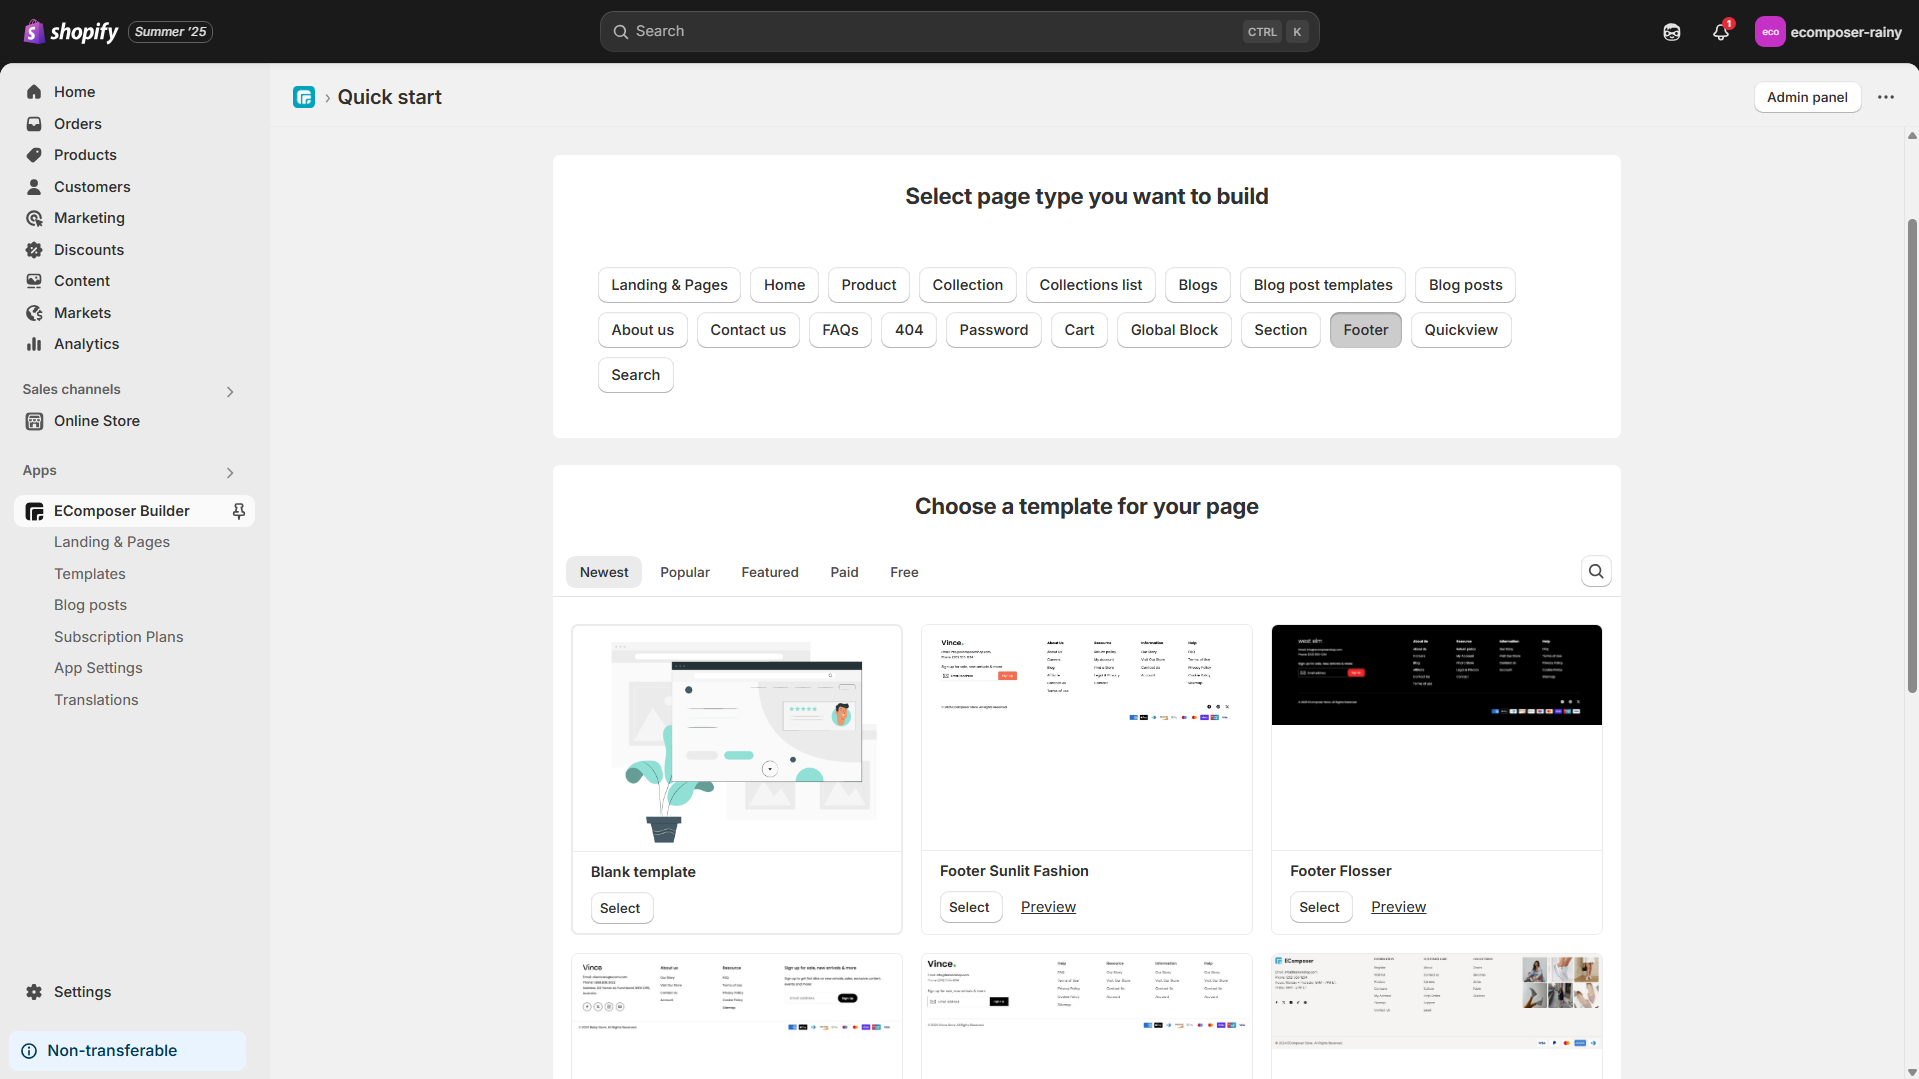Image resolution: width=1919 pixels, height=1079 pixels.
Task: Open the notifications bell
Action: [x=1720, y=31]
